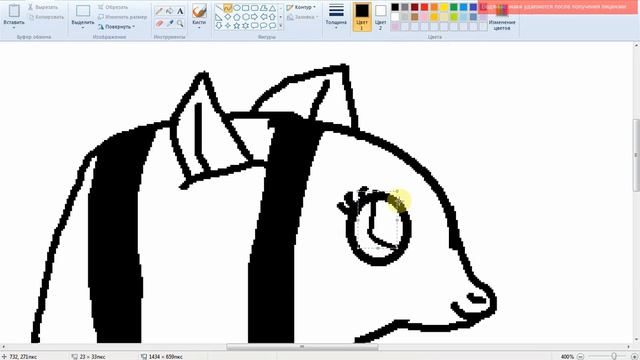Viewport: 640px width, 360px height.
Task: Expand the shapes gallery with bottom arrow
Action: click(281, 26)
